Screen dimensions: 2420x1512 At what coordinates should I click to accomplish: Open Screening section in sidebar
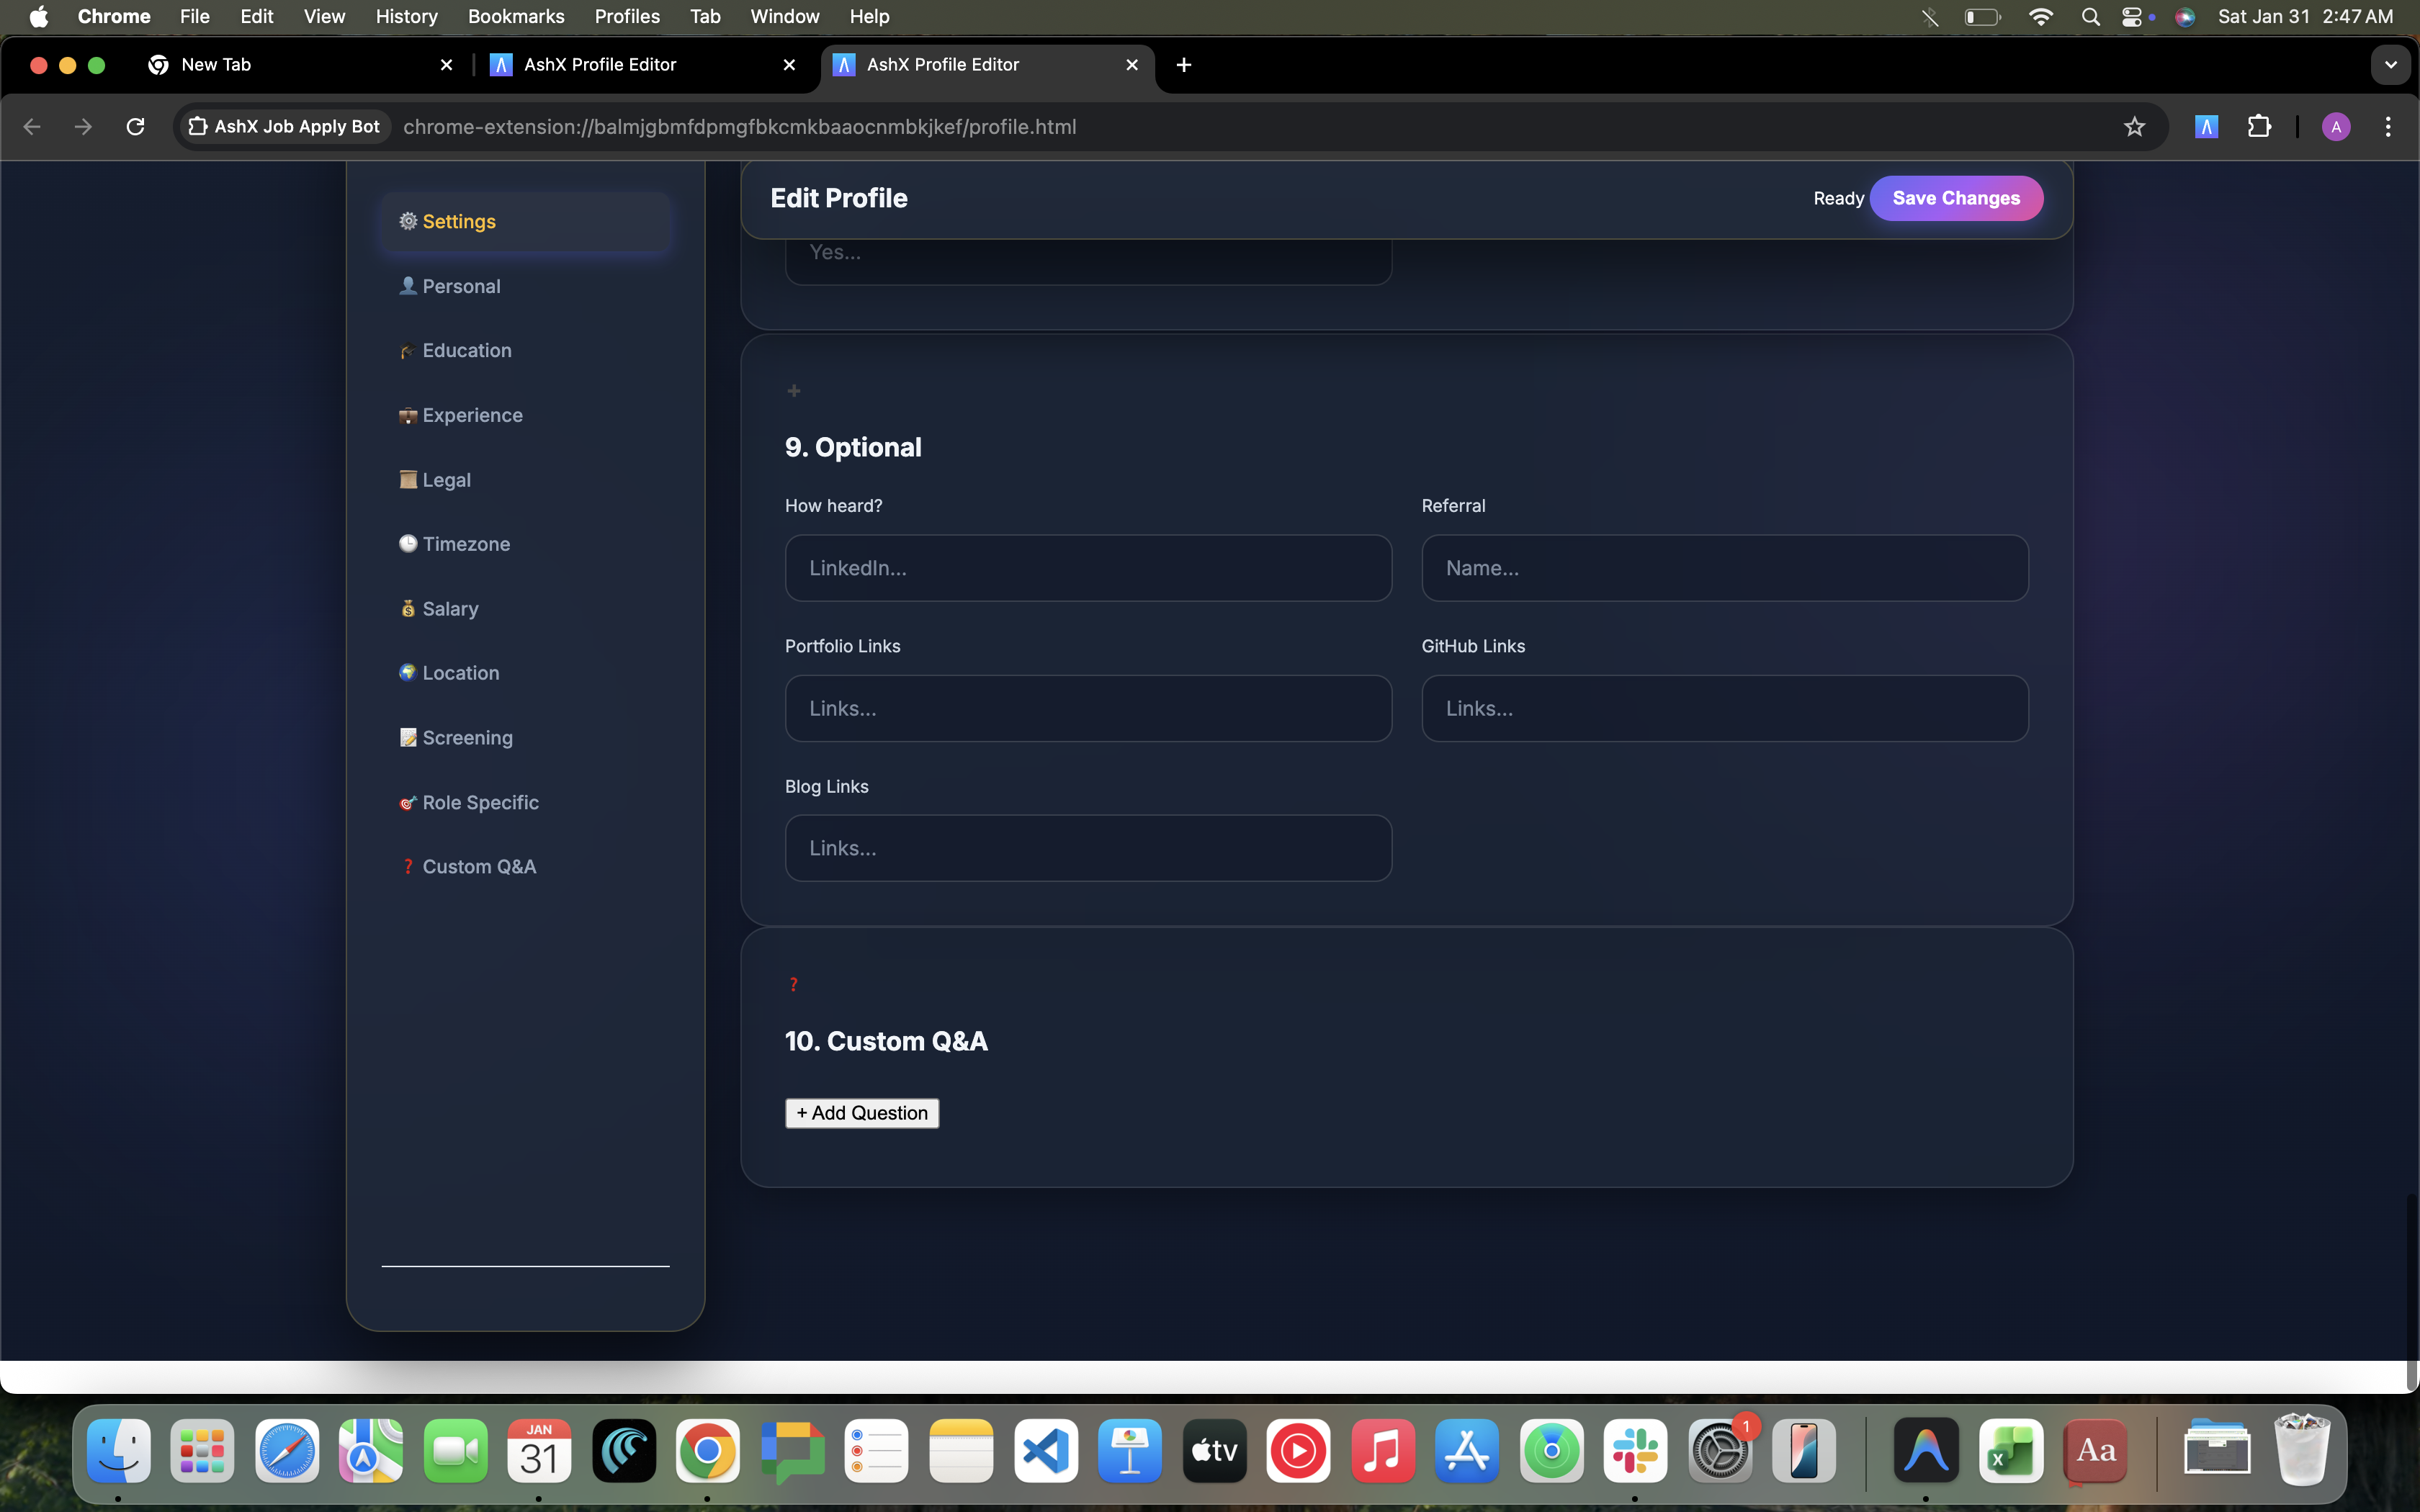[525, 738]
